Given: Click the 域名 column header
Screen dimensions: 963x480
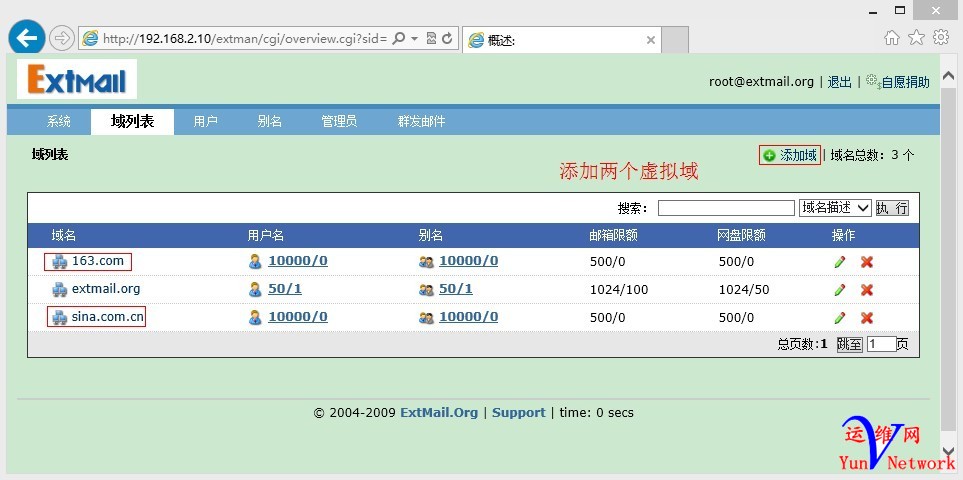Looking at the screenshot, I should tap(64, 236).
